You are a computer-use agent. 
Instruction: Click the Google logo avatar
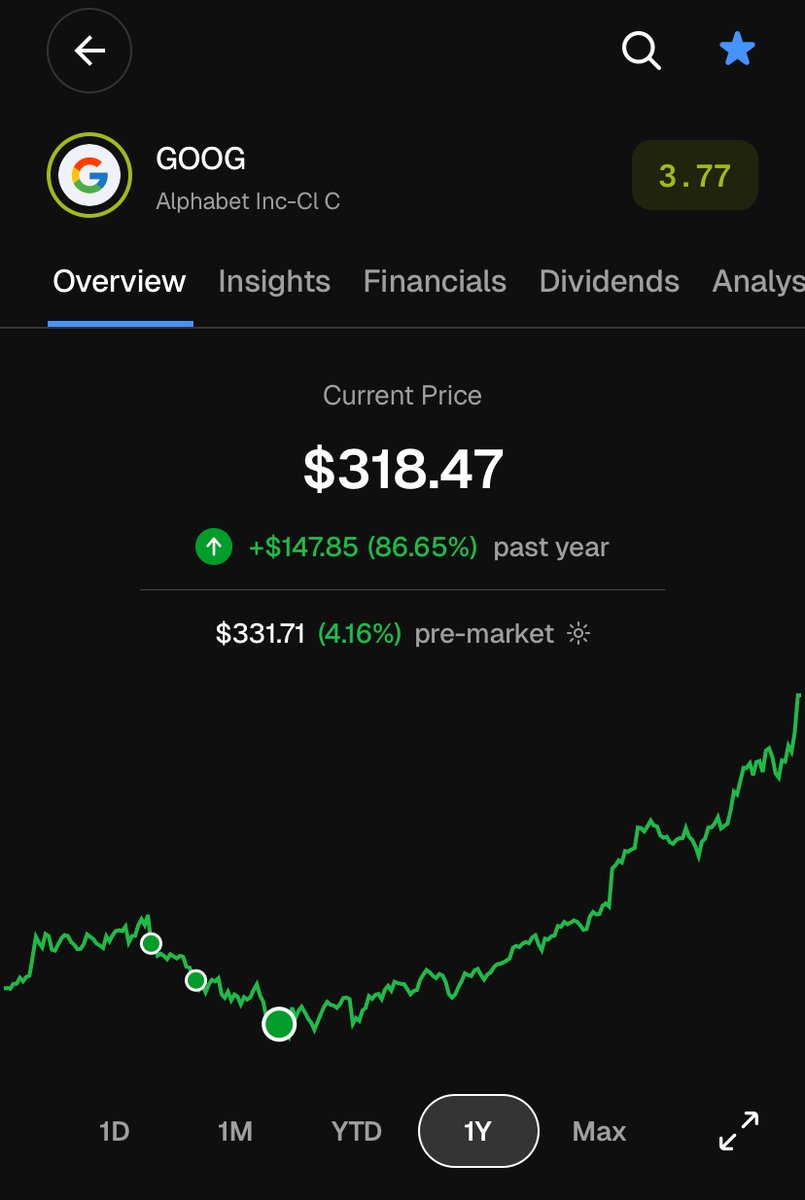(x=89, y=174)
